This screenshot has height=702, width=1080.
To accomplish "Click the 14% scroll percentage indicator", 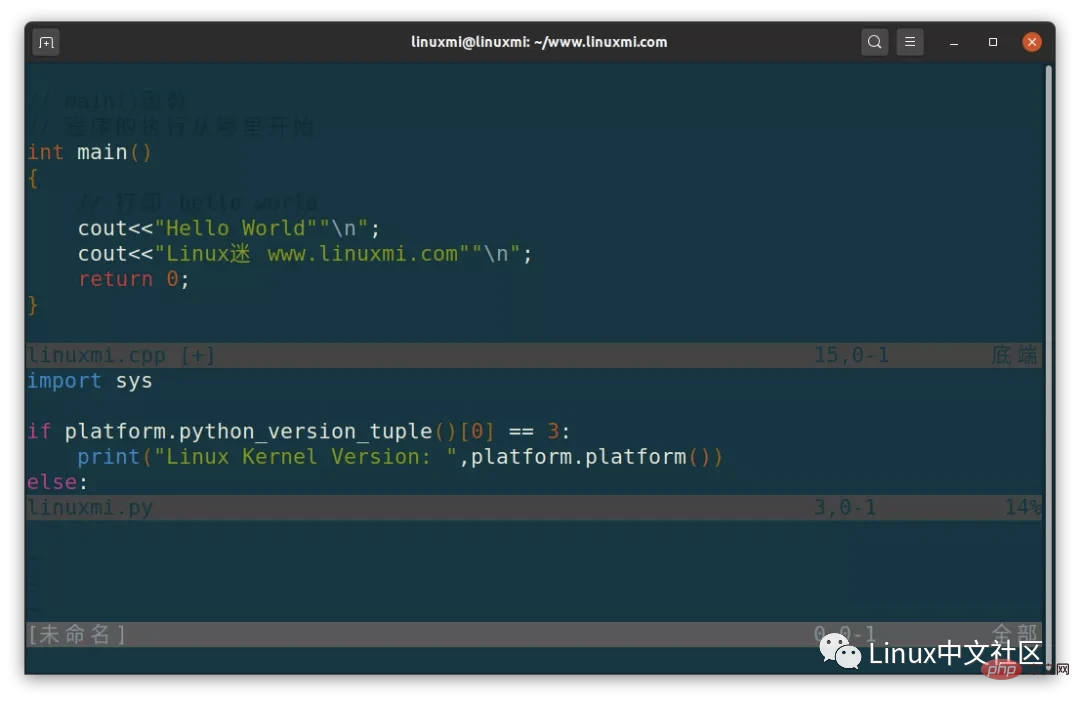I will pyautogui.click(x=1023, y=508).
